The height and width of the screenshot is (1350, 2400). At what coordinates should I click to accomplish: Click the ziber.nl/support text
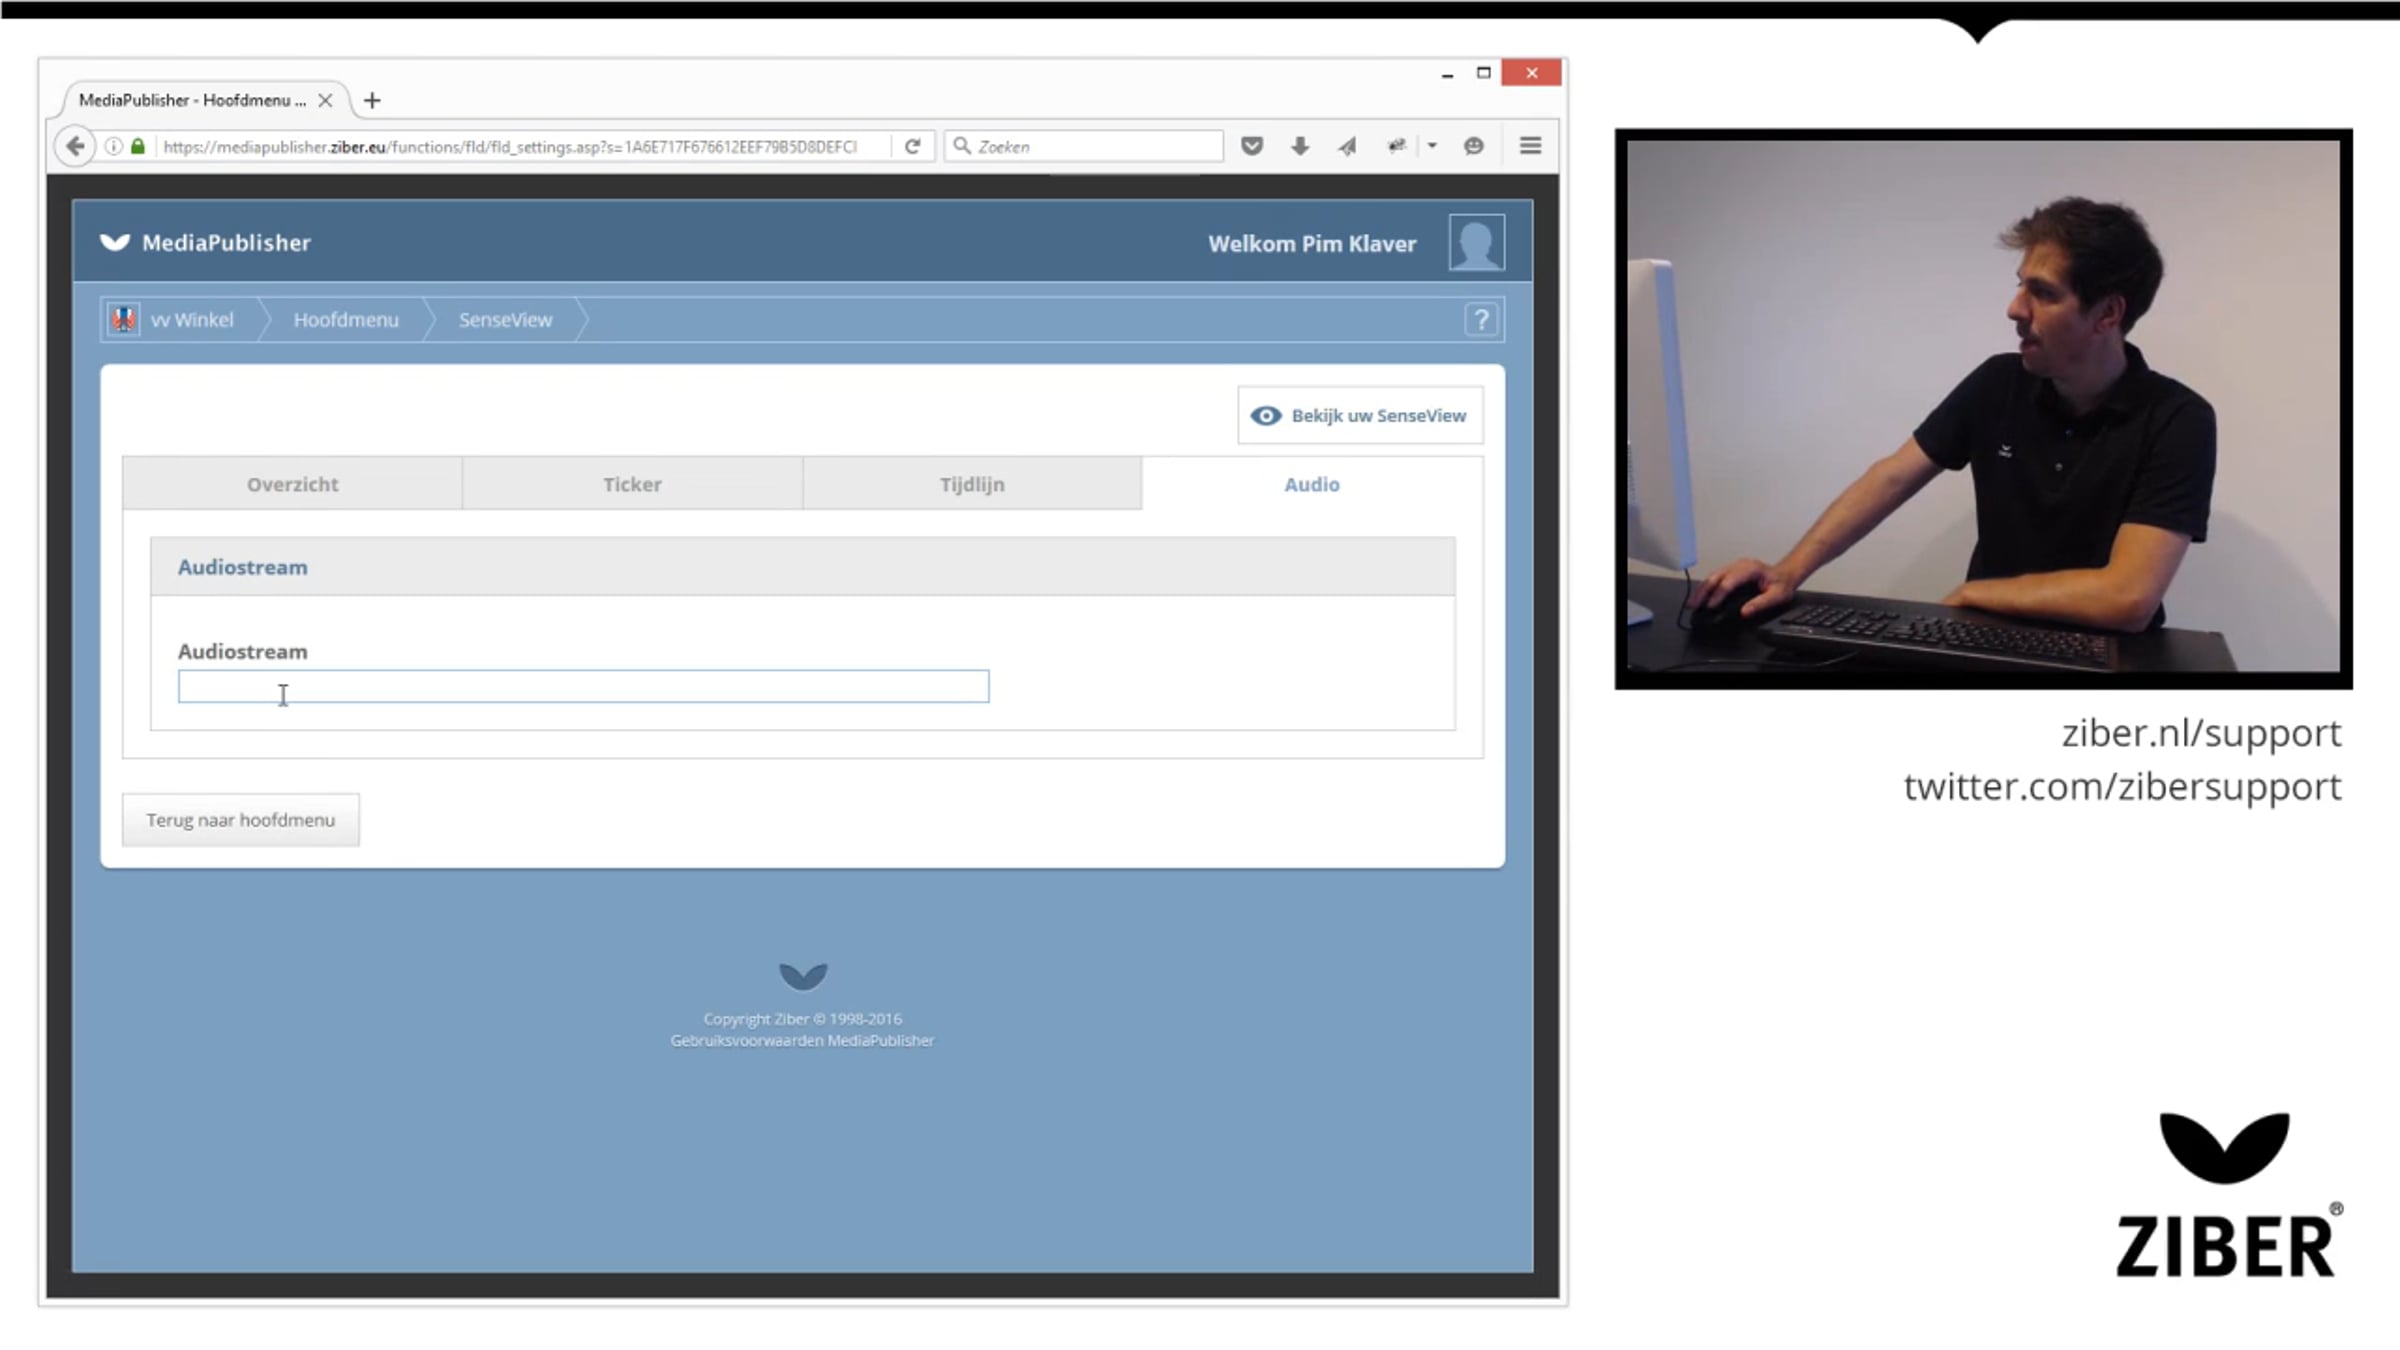tap(2201, 733)
